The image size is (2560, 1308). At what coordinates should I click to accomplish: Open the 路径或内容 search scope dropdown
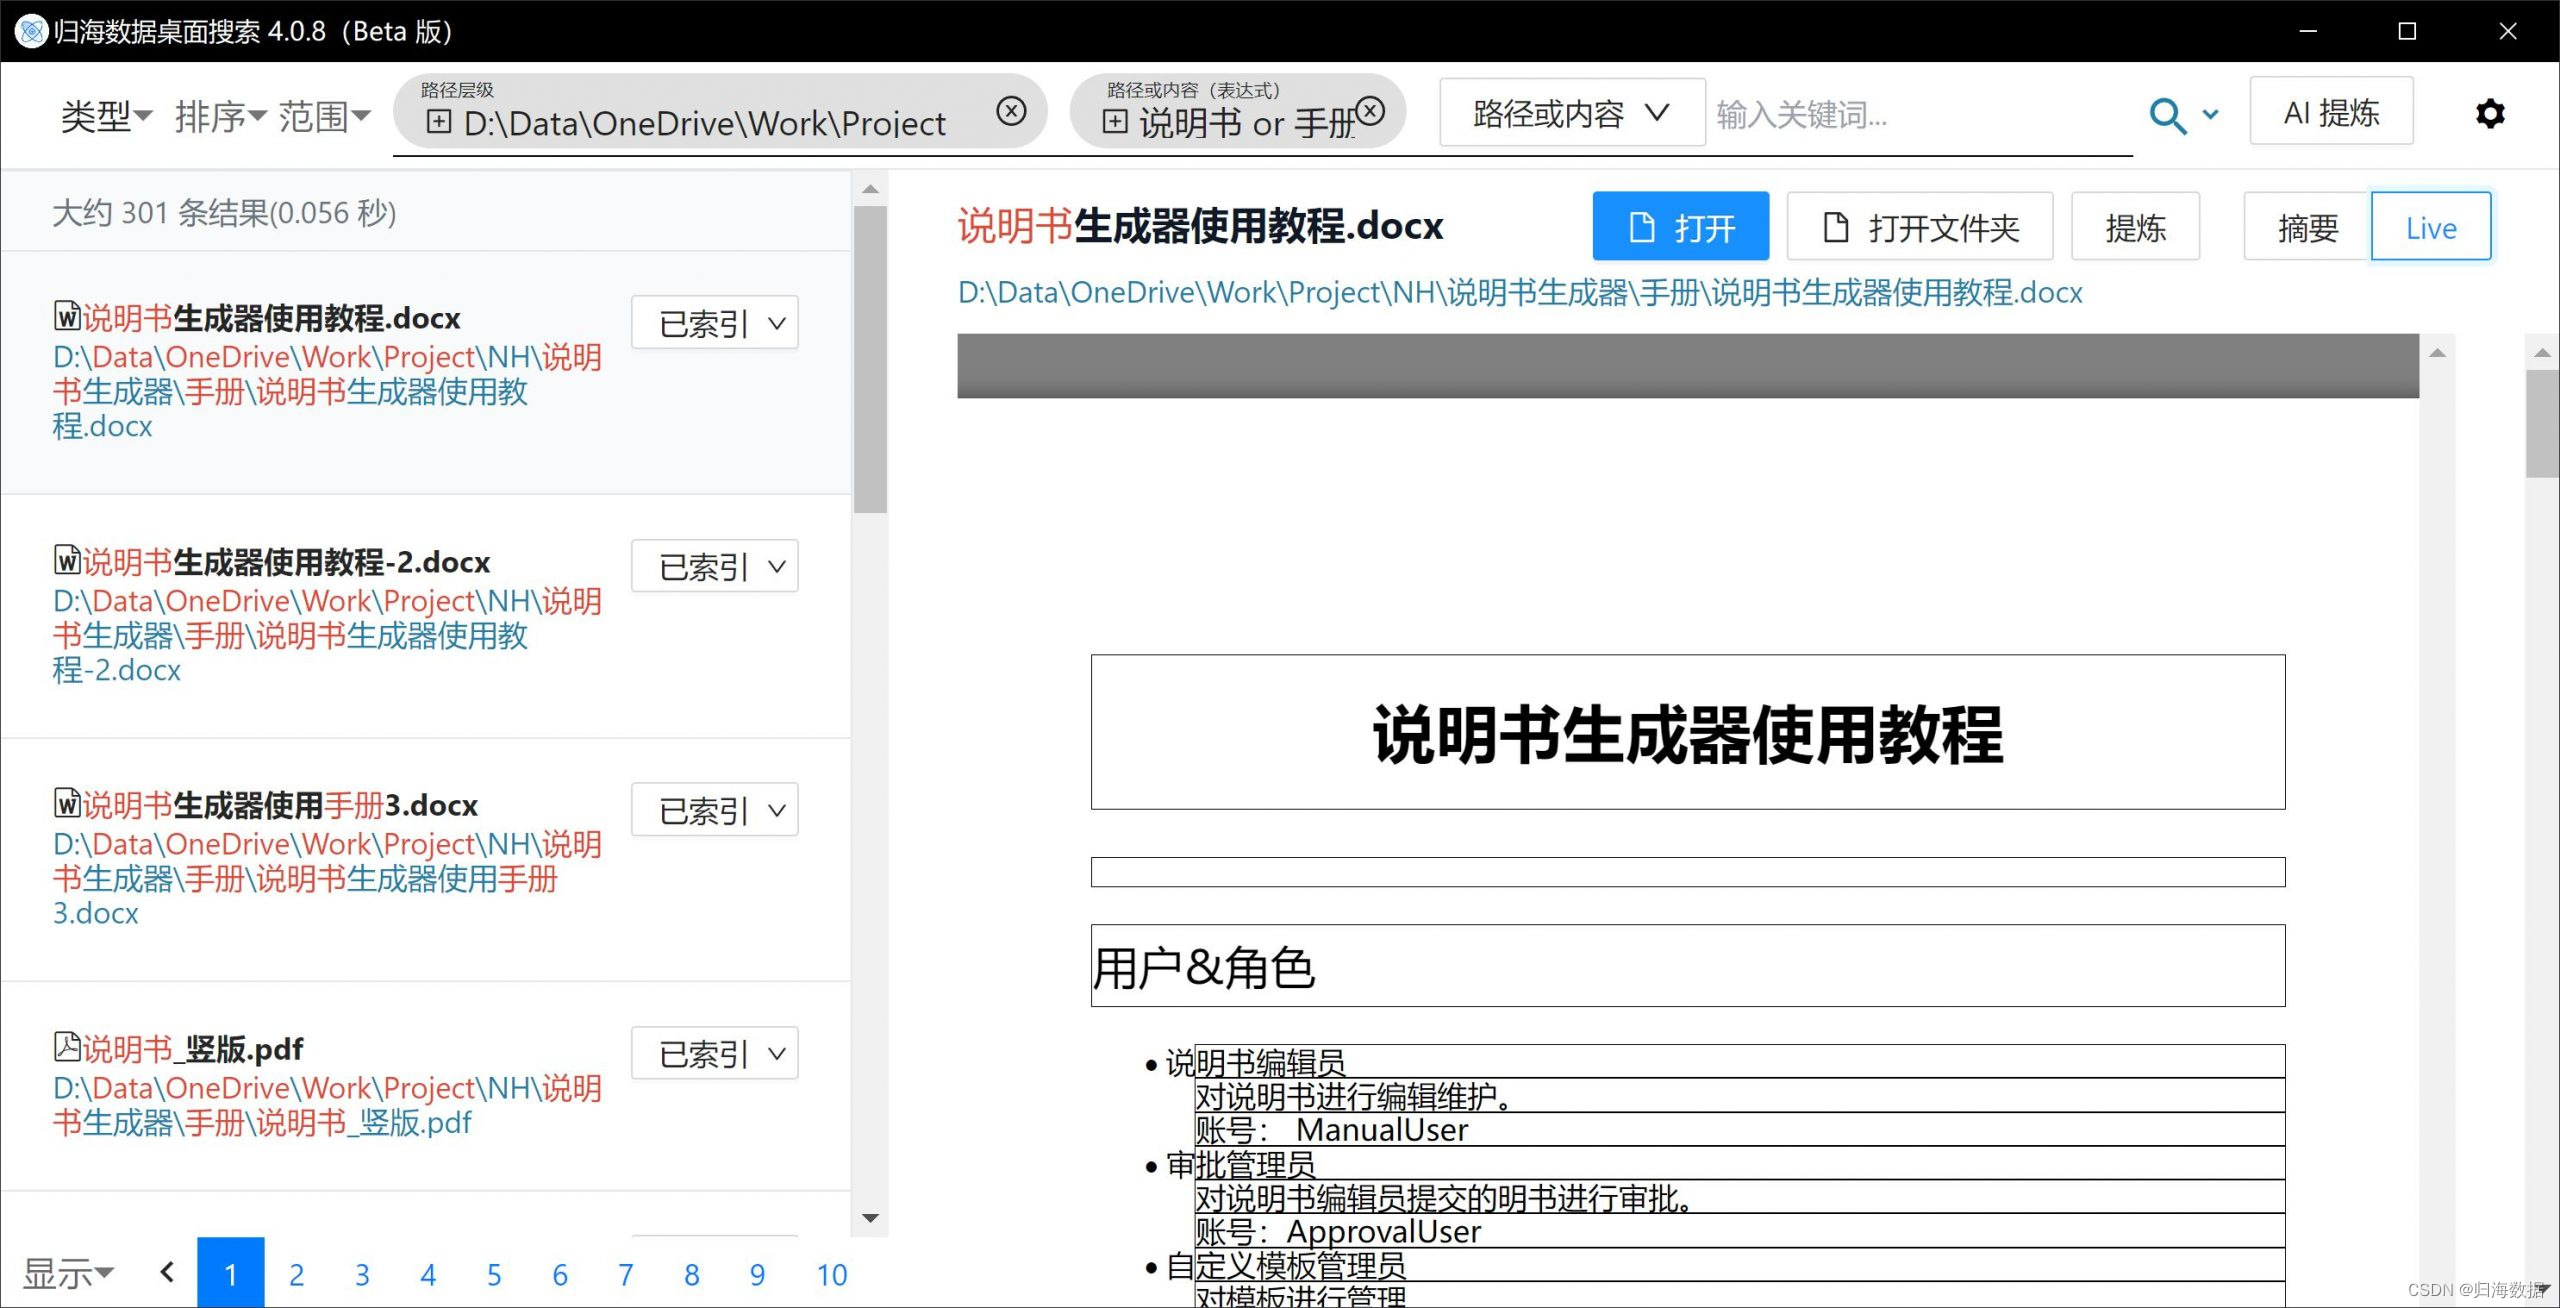pos(1571,114)
